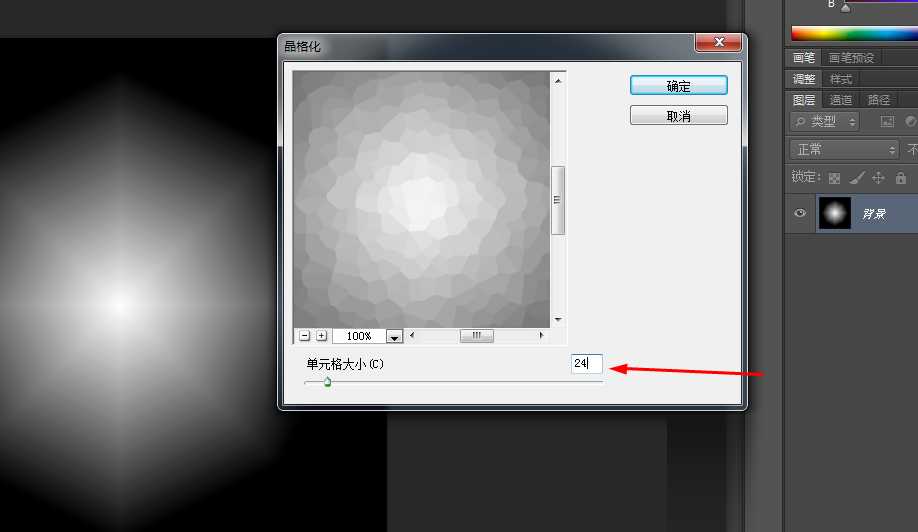The height and width of the screenshot is (532, 918).
Task: Click the 确定 button
Action: pyautogui.click(x=678, y=86)
